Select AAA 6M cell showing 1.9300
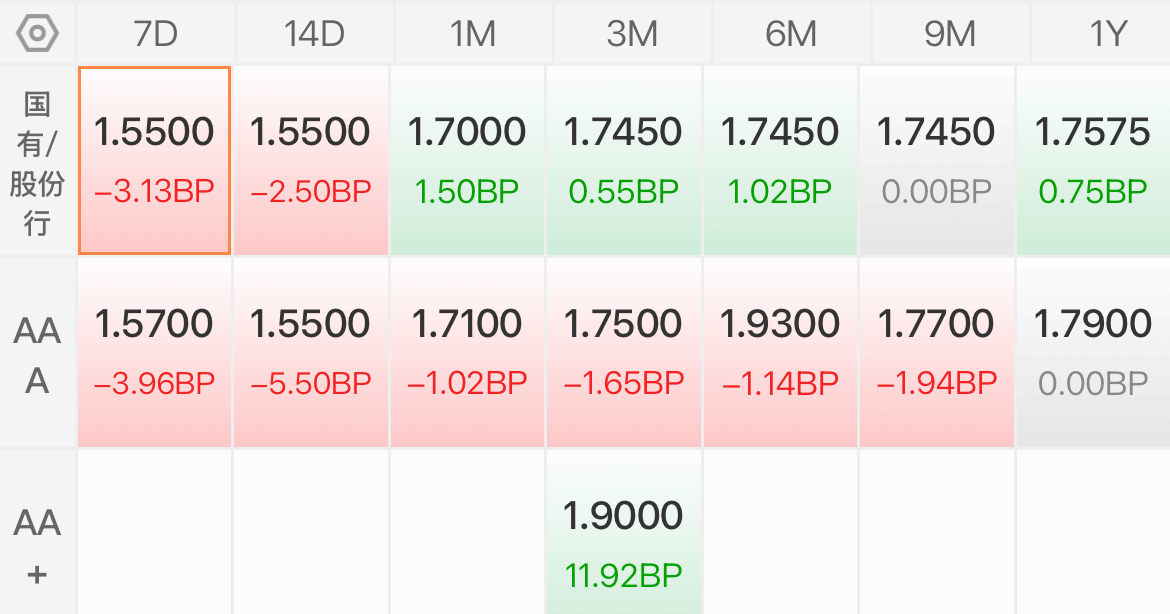1170x614 pixels. (780, 352)
